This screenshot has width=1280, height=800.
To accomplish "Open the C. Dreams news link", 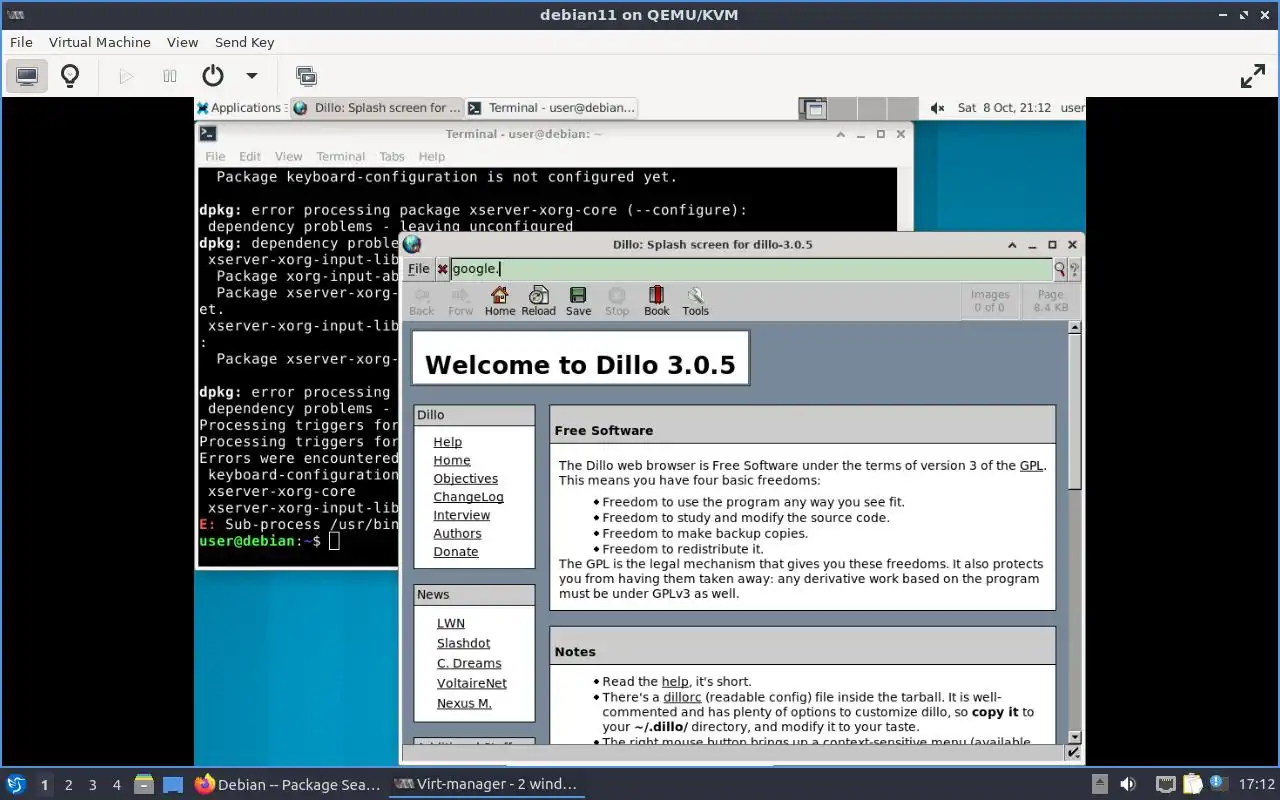I will point(469,663).
